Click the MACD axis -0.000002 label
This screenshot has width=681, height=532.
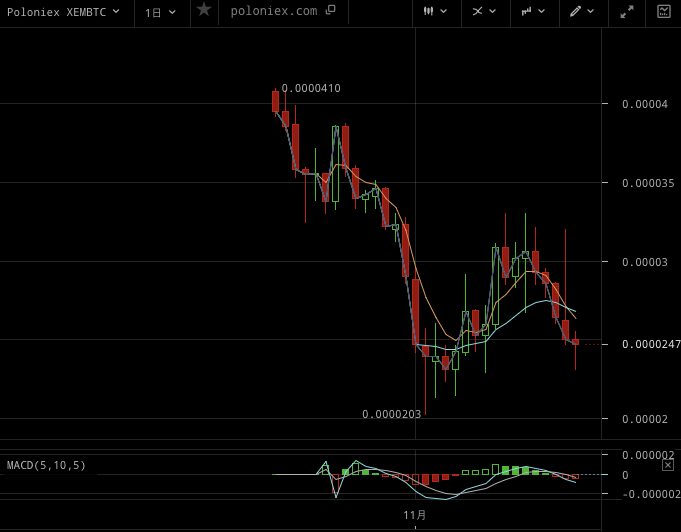(x=651, y=494)
